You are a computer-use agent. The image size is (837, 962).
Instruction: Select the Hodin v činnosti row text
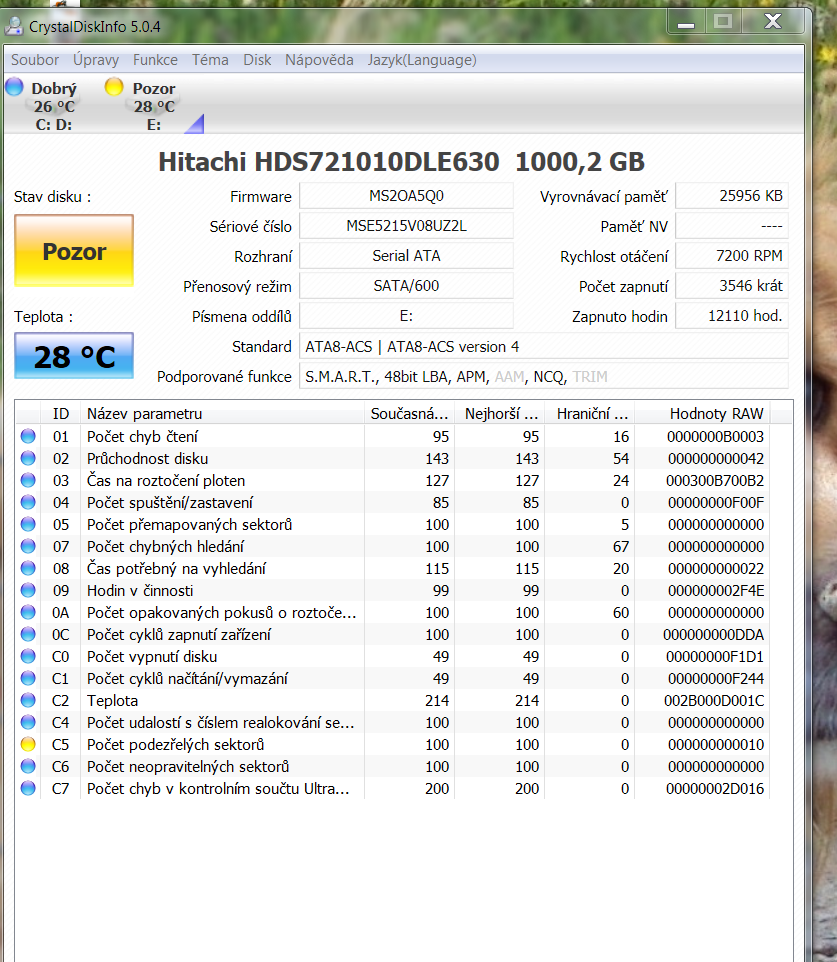140,590
